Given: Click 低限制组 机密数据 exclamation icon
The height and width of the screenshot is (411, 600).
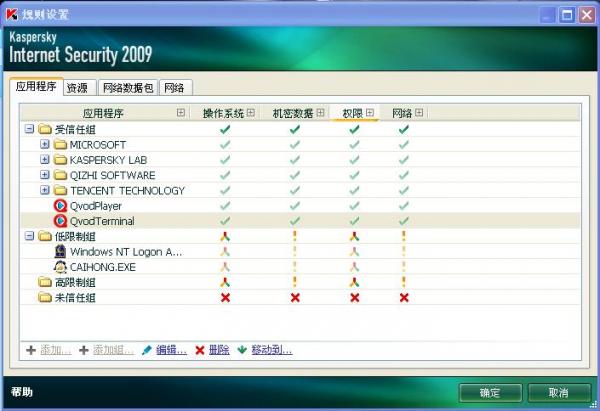Looking at the screenshot, I should (295, 236).
